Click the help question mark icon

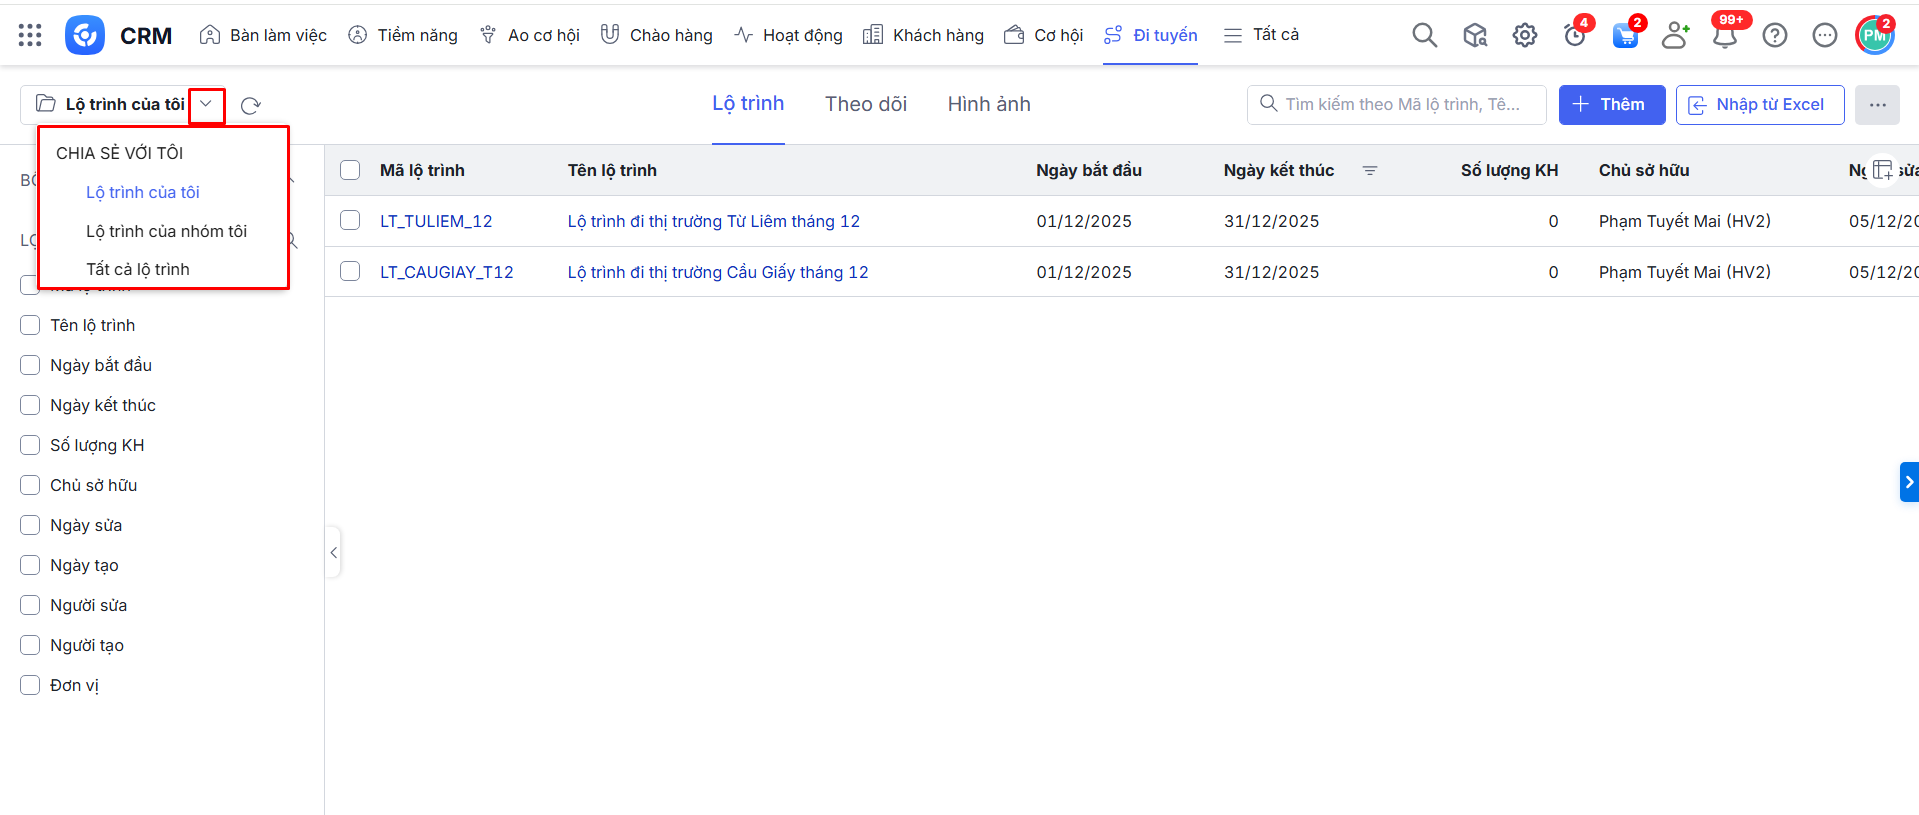tap(1774, 35)
